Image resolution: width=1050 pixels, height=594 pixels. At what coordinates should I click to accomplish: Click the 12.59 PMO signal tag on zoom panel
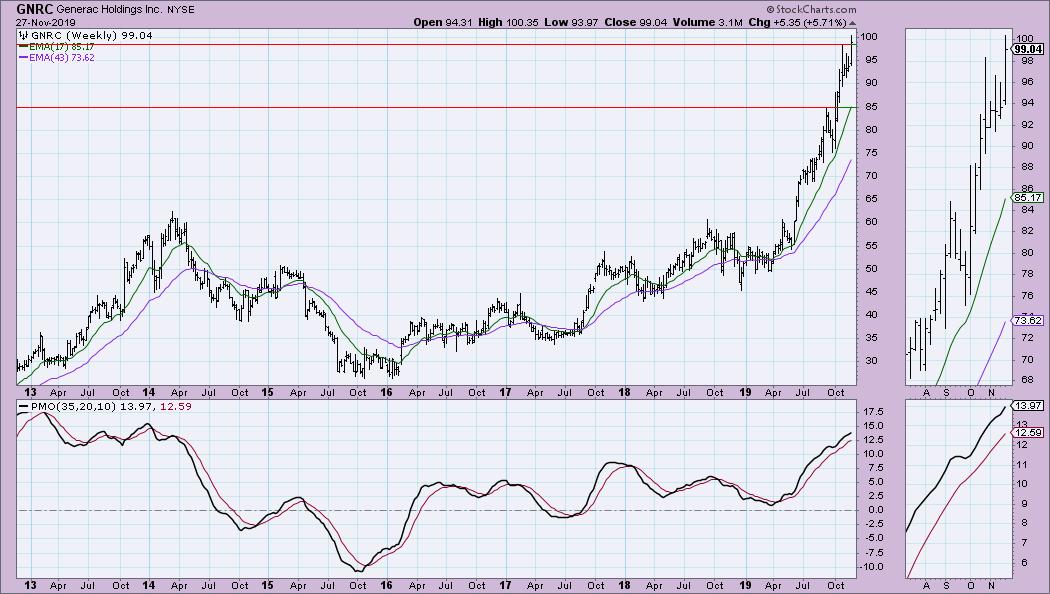[x=1028, y=433]
